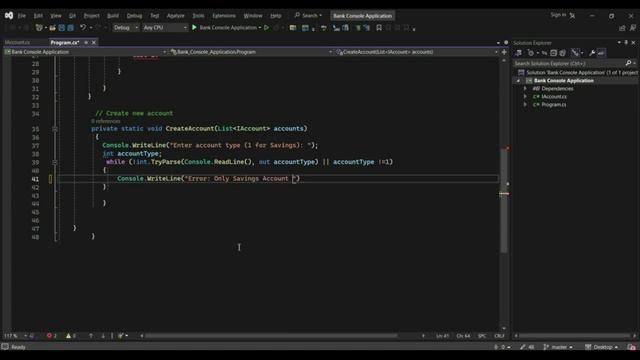The image size is (640, 360).
Task: Click Sync with Active Document icon
Action: (x=544, y=53)
